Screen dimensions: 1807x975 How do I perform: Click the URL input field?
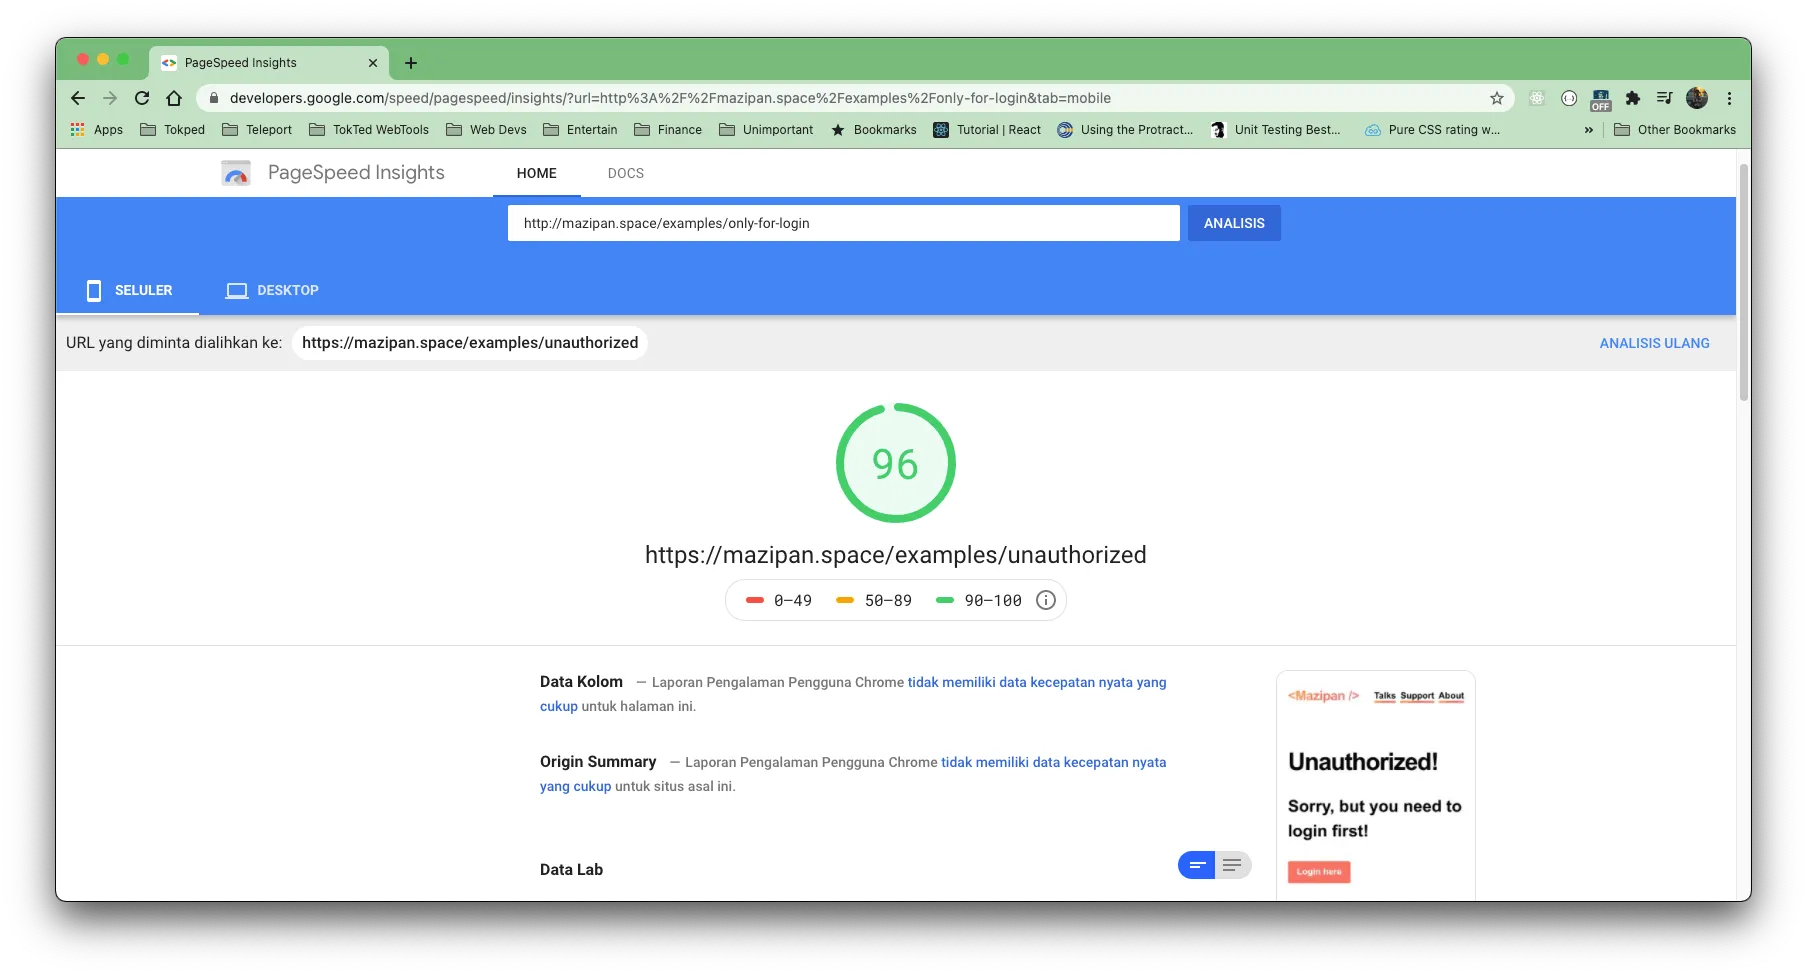[843, 223]
